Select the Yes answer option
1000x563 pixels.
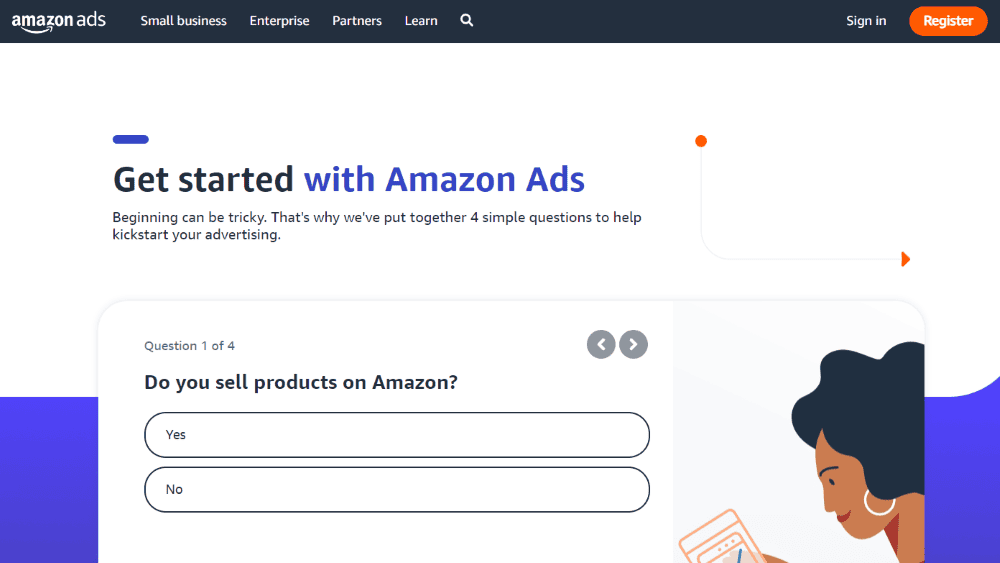coord(397,435)
